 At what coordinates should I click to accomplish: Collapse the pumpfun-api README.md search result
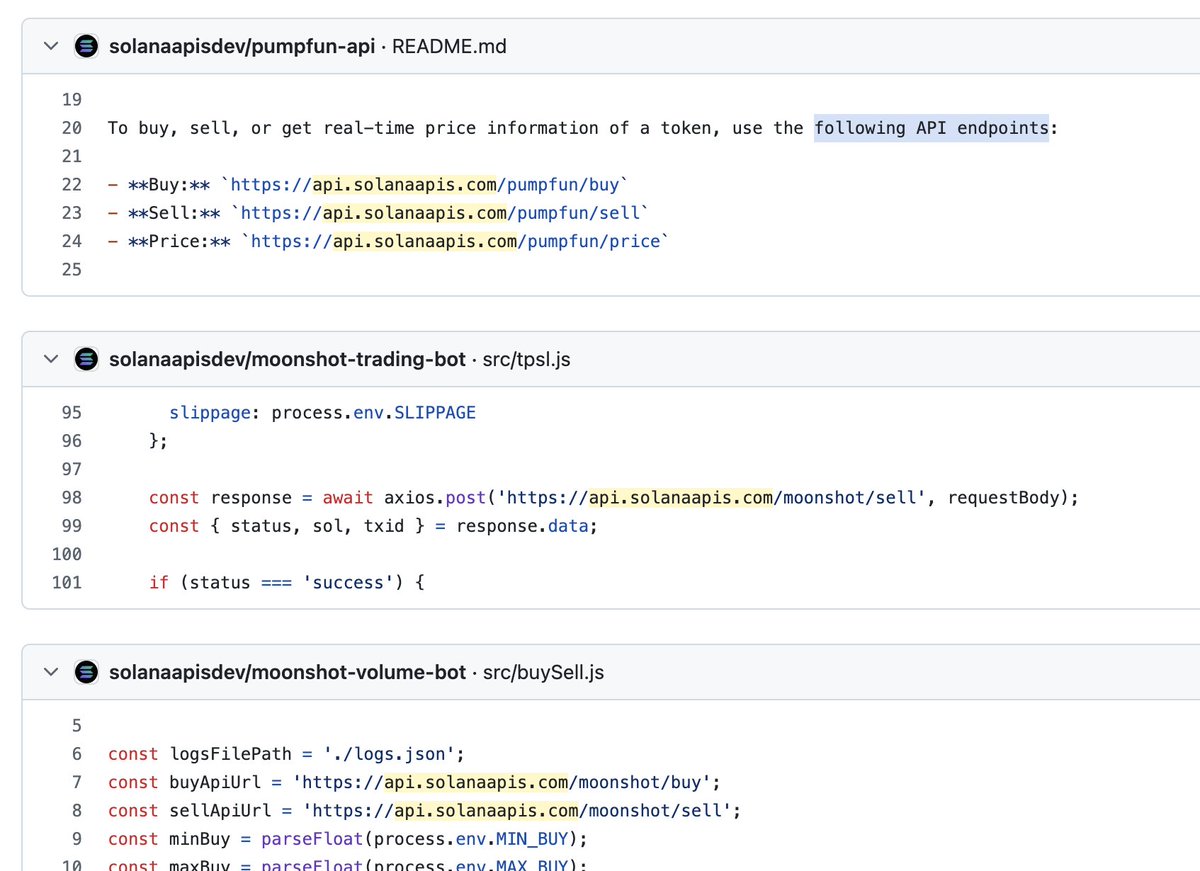pos(50,45)
